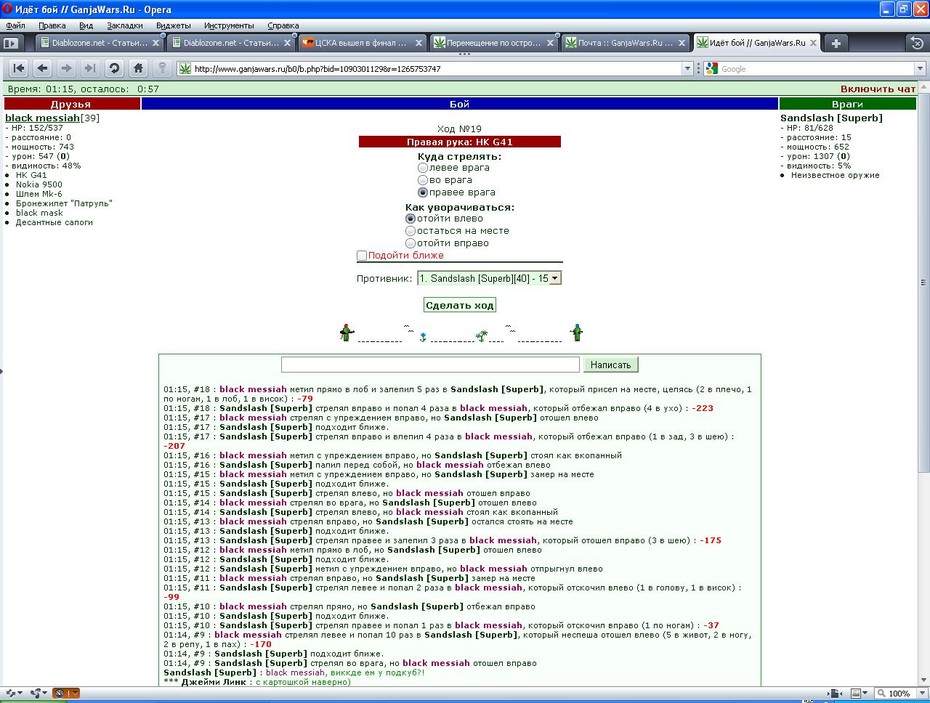The width and height of the screenshot is (930, 703).
Task: Click the 'Сделать ход' button
Action: point(460,306)
